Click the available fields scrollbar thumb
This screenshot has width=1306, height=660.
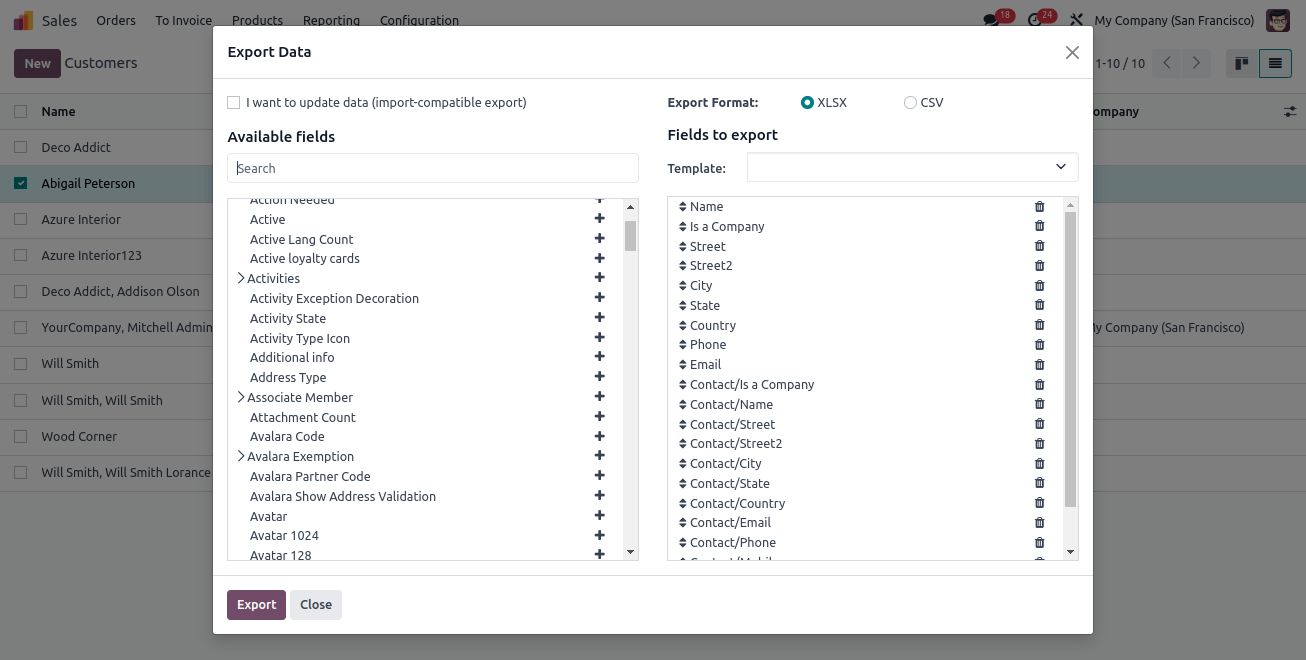point(630,235)
